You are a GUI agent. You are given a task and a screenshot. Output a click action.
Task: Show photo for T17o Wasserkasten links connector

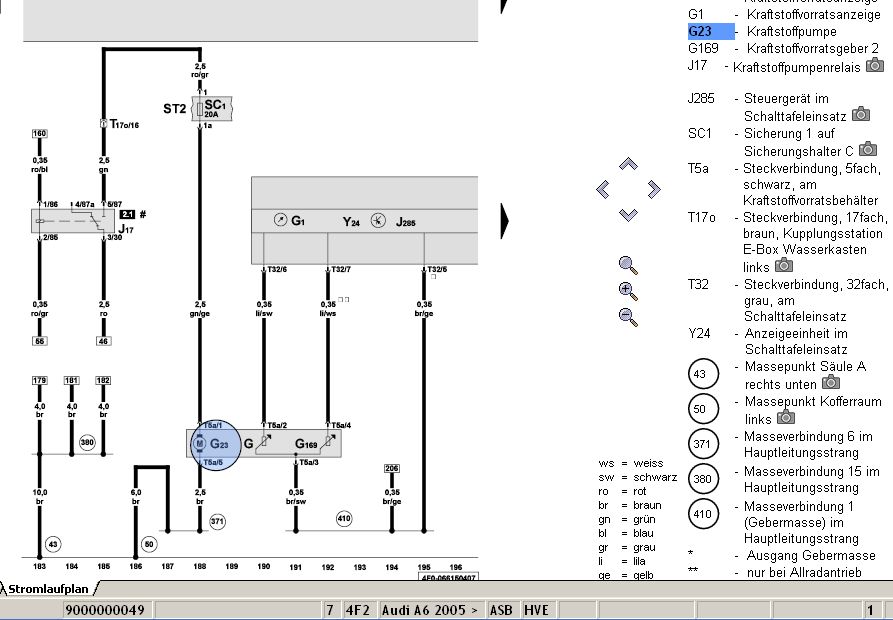tap(784, 266)
